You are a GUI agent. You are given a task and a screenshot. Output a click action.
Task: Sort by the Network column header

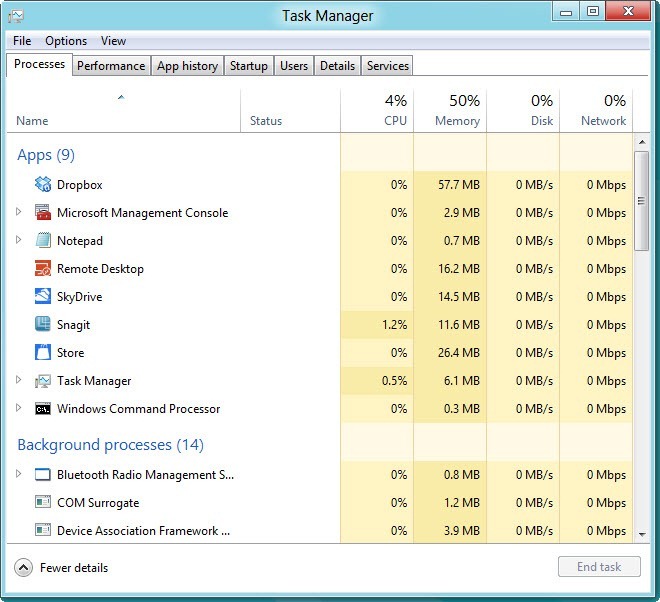tap(596, 110)
